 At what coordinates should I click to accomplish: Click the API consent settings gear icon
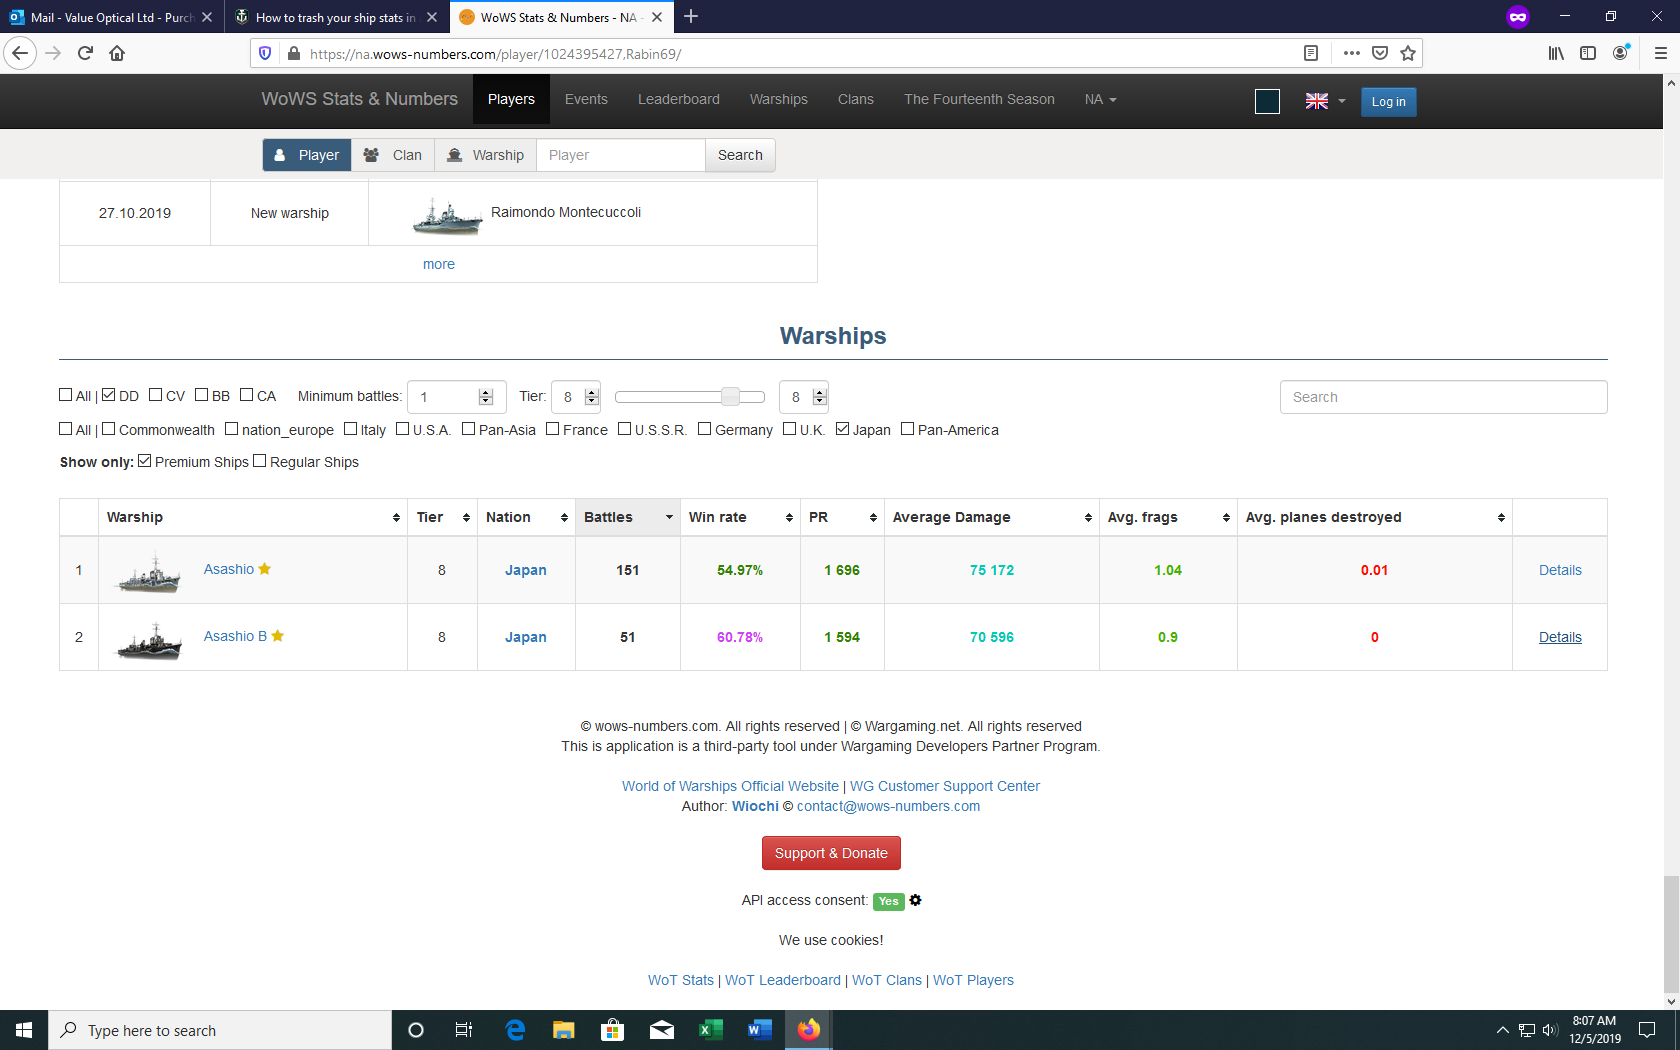tap(915, 900)
